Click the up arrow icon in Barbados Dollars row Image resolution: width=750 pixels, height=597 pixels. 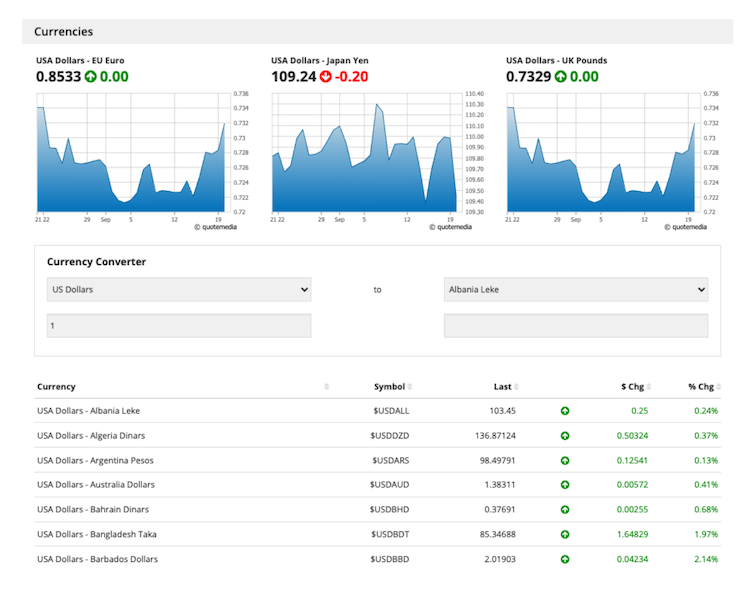pyautogui.click(x=565, y=559)
